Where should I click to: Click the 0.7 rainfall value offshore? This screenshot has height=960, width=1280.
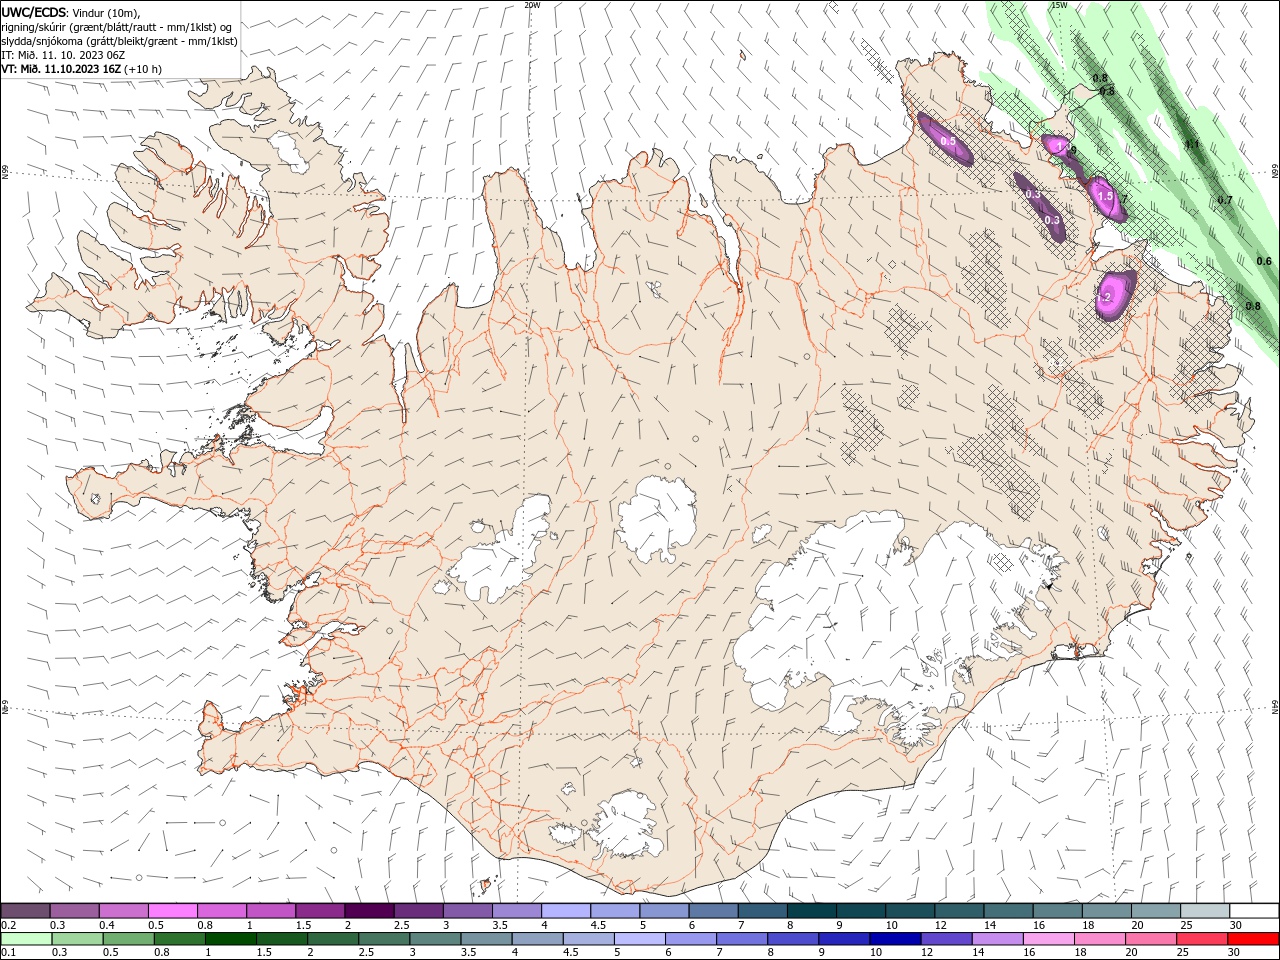click(x=1225, y=200)
